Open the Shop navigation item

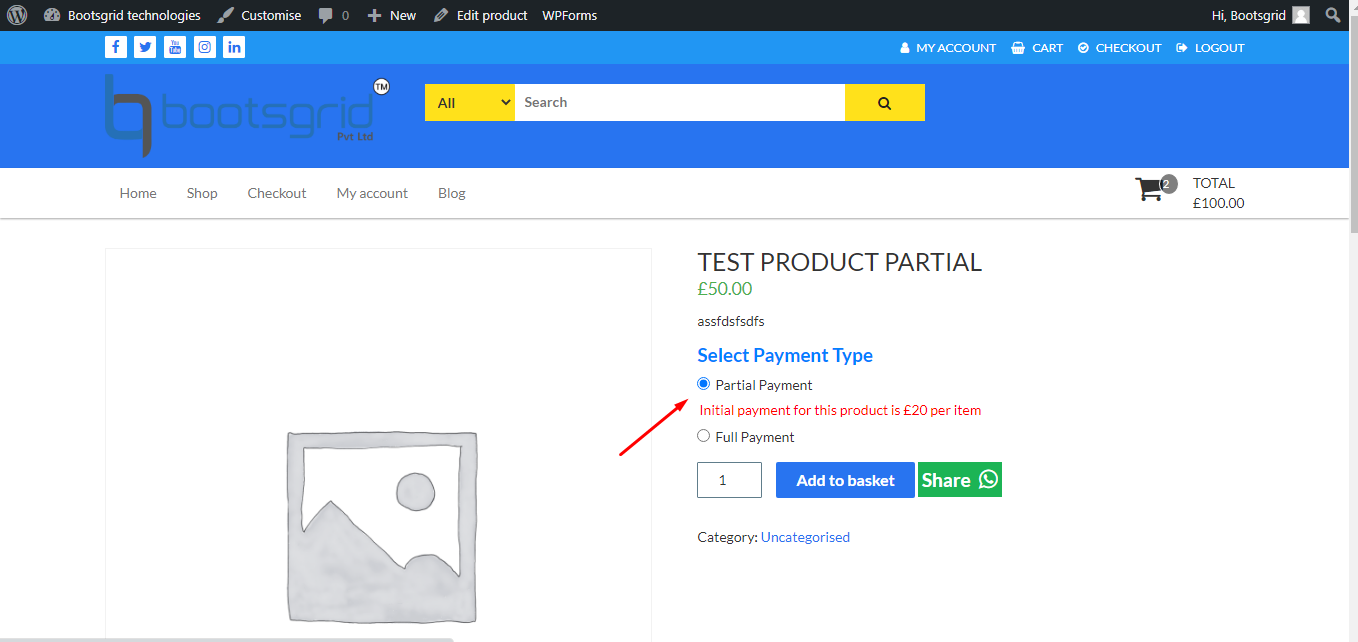pos(202,193)
